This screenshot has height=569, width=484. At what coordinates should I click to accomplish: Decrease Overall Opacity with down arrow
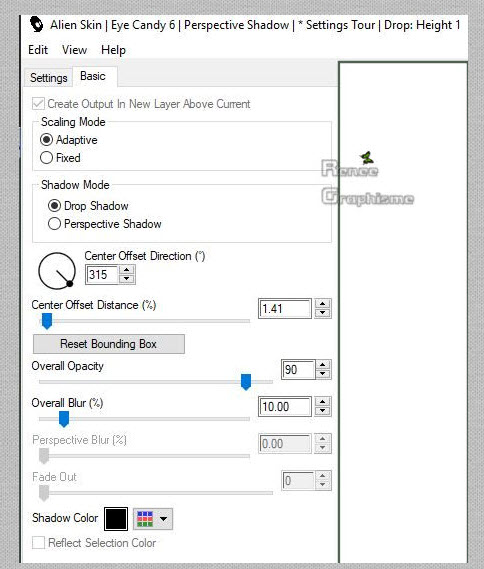tap(323, 374)
